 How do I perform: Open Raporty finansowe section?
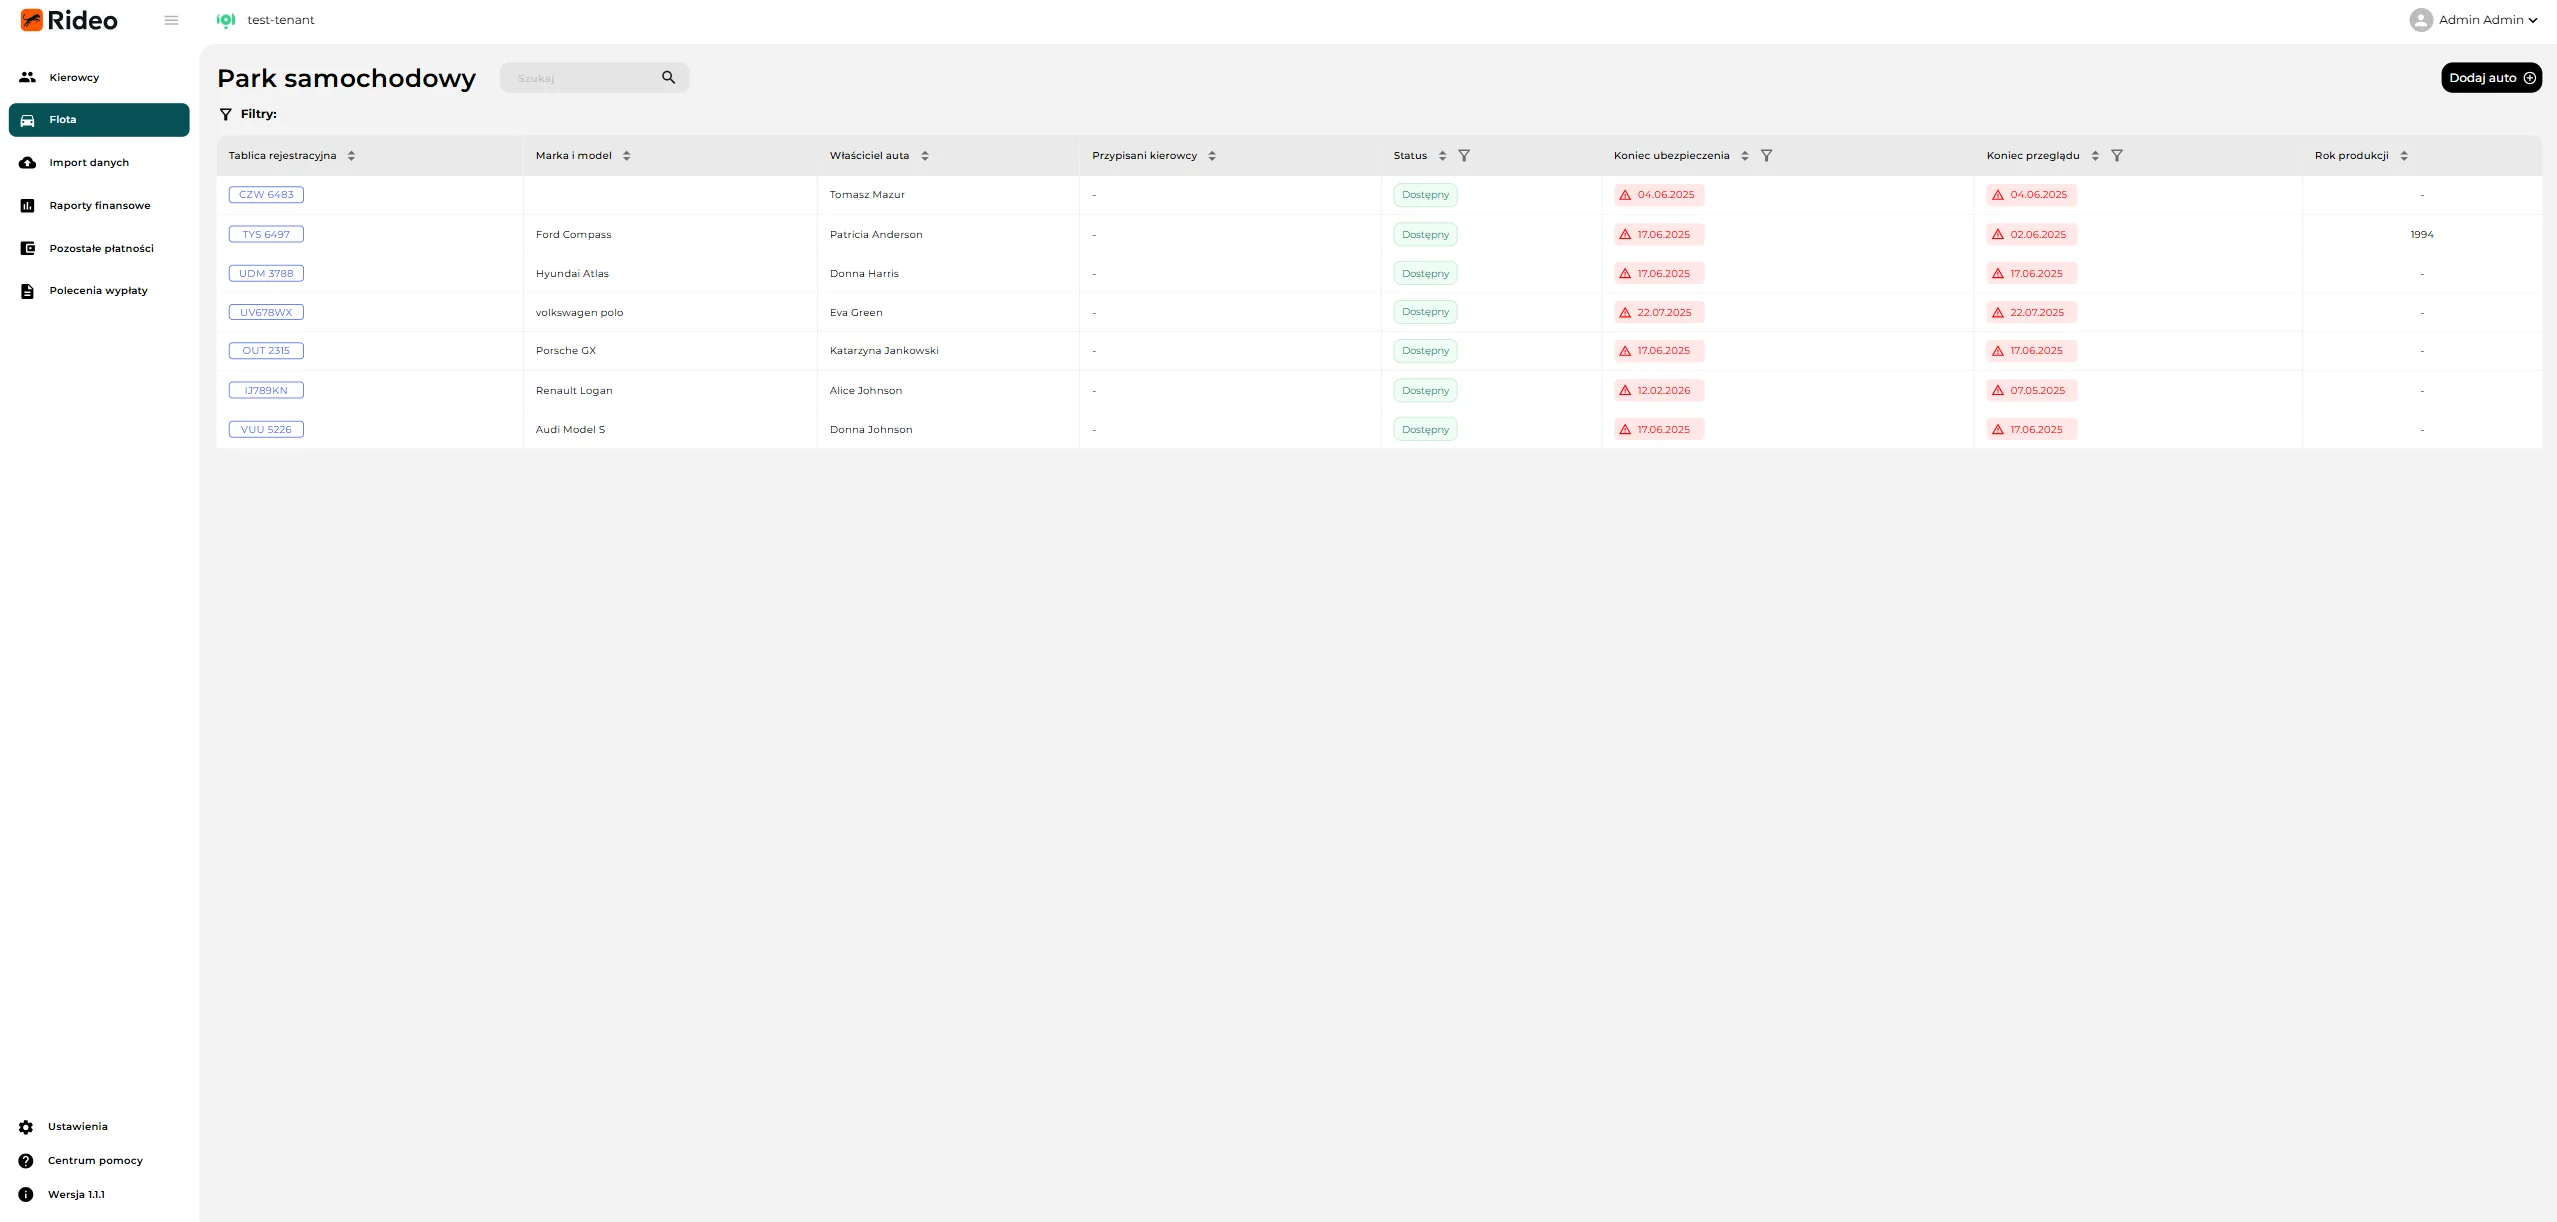(99, 206)
